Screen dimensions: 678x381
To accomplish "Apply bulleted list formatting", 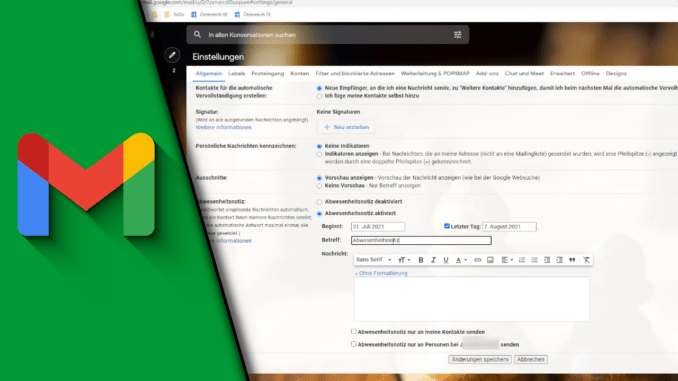I will point(534,260).
